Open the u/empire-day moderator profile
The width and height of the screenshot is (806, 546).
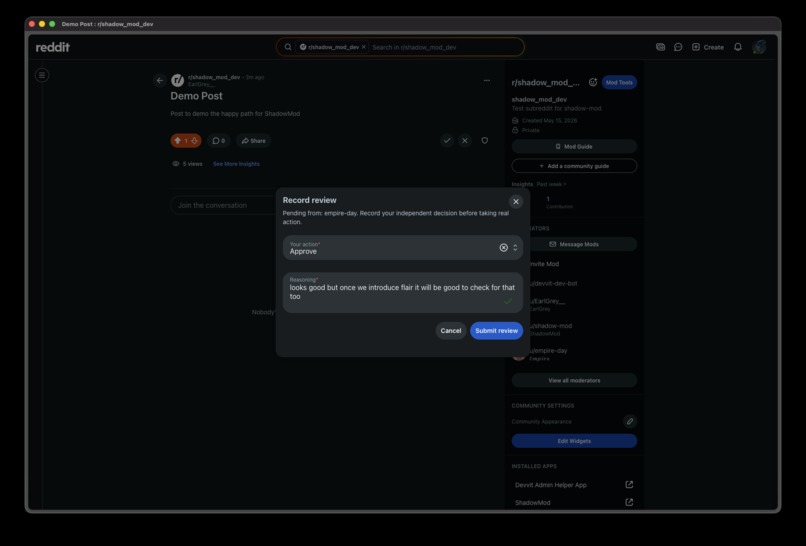click(549, 351)
